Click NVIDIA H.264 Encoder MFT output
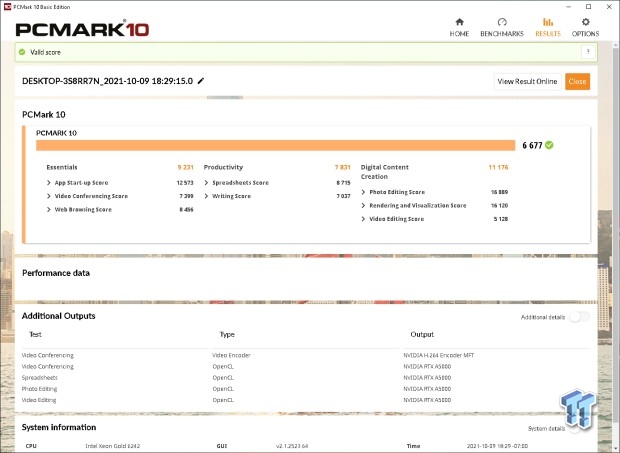This screenshot has height=453, width=620. click(439, 355)
